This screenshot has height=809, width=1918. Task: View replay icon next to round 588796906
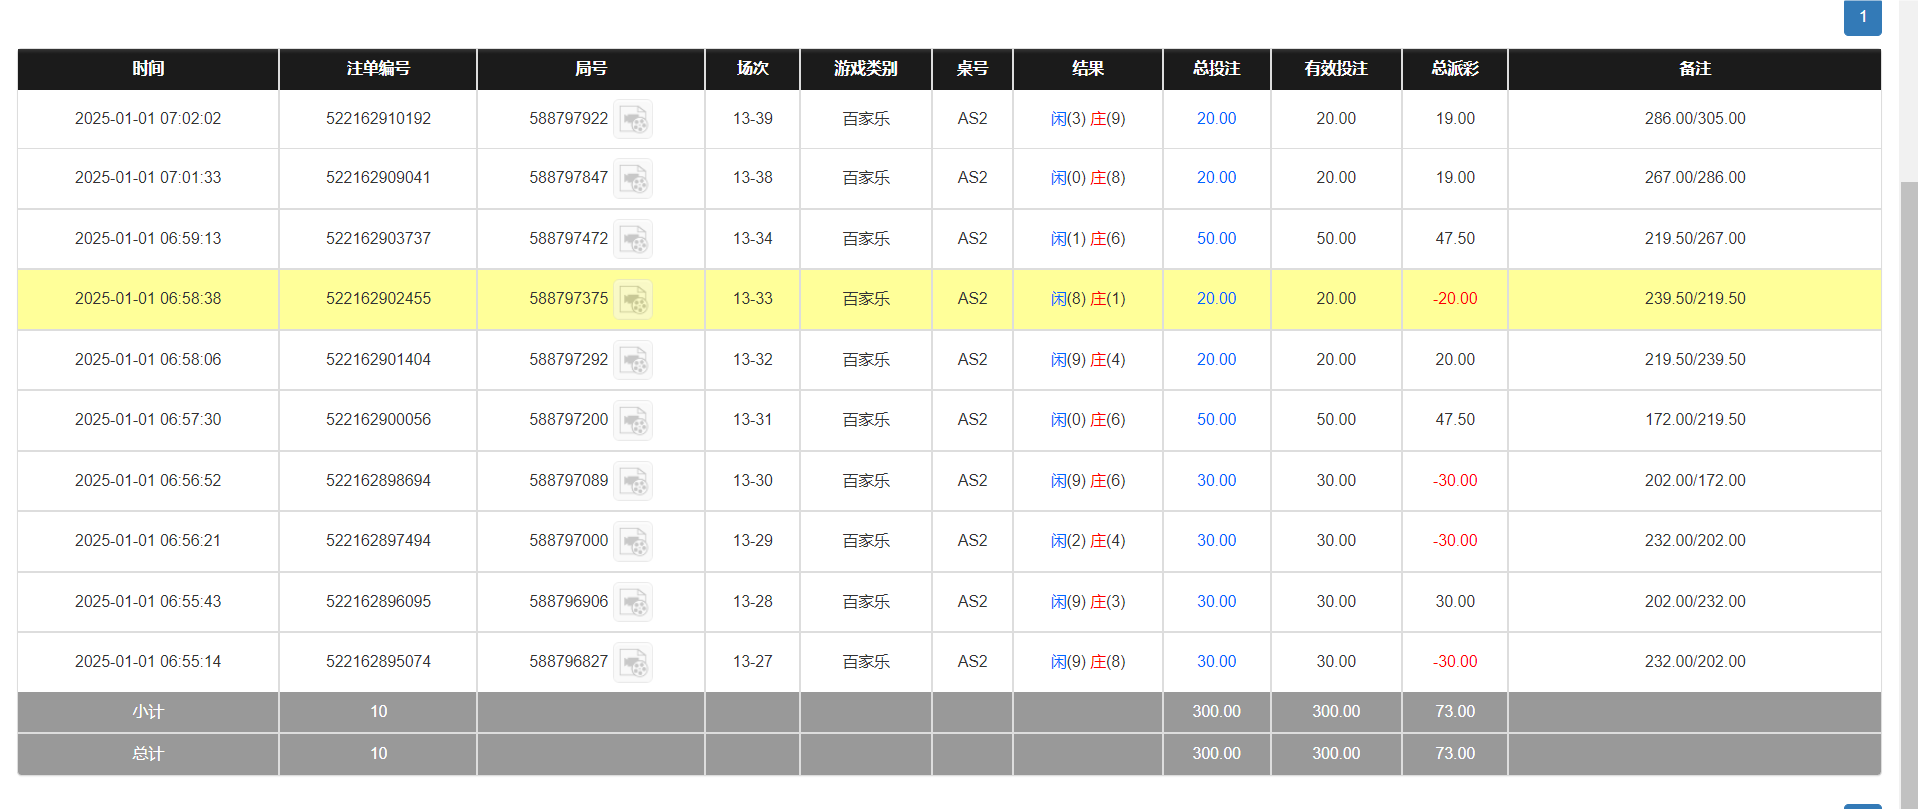(633, 603)
